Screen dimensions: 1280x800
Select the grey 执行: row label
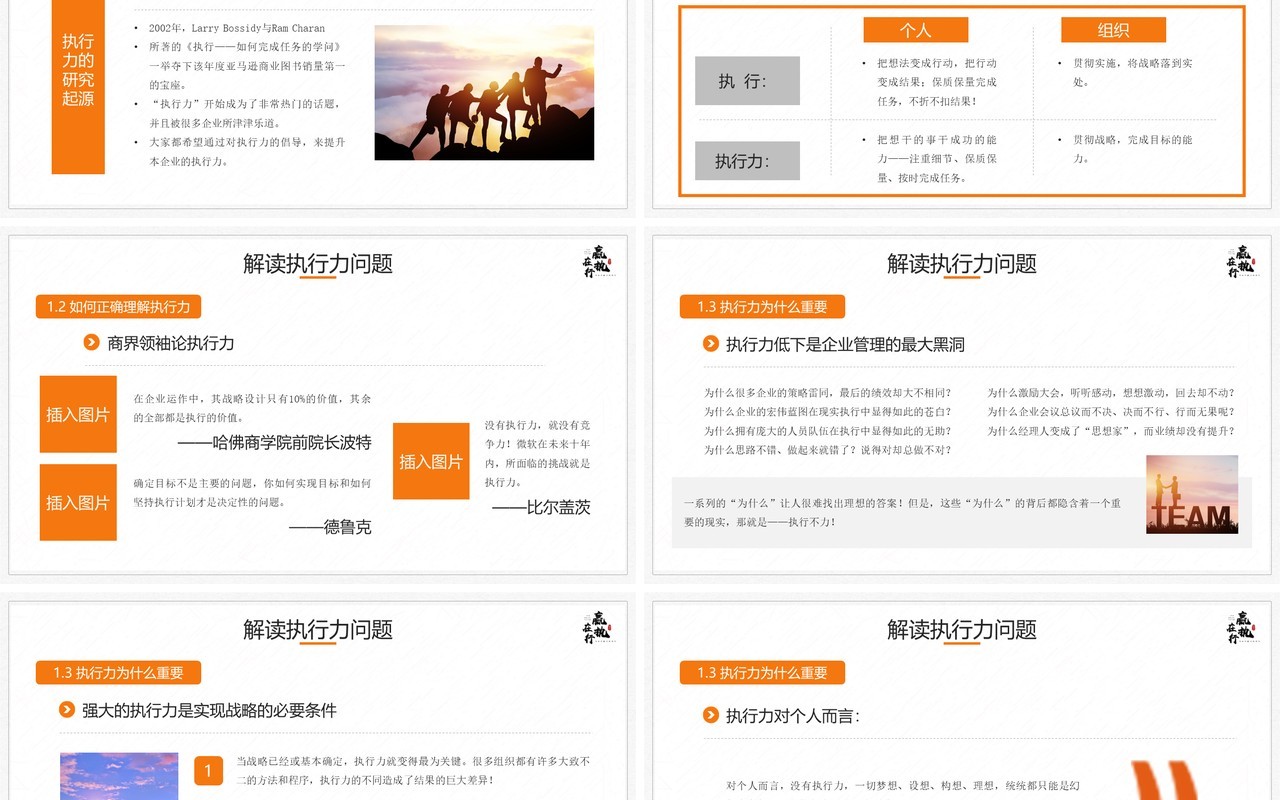pyautogui.click(x=747, y=81)
